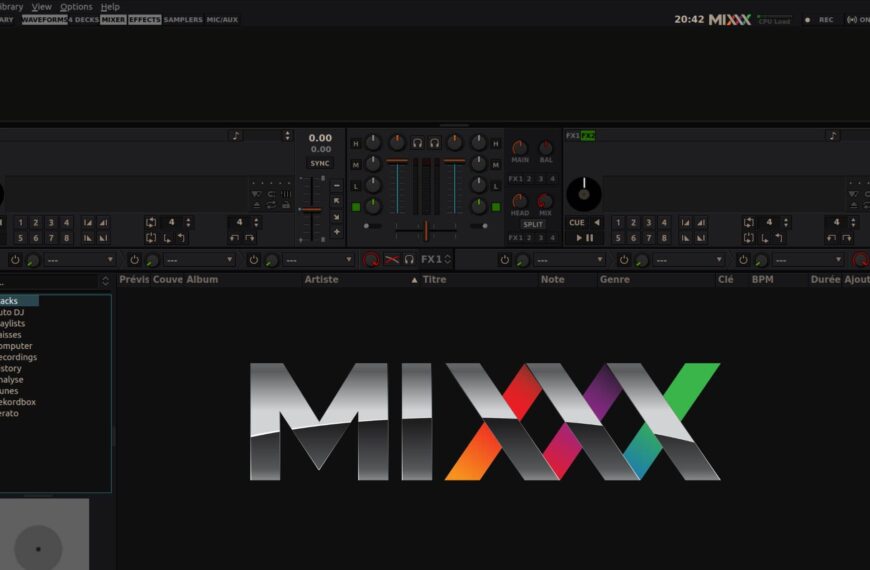
Task: Click left channel volume fader
Action: click(397, 162)
